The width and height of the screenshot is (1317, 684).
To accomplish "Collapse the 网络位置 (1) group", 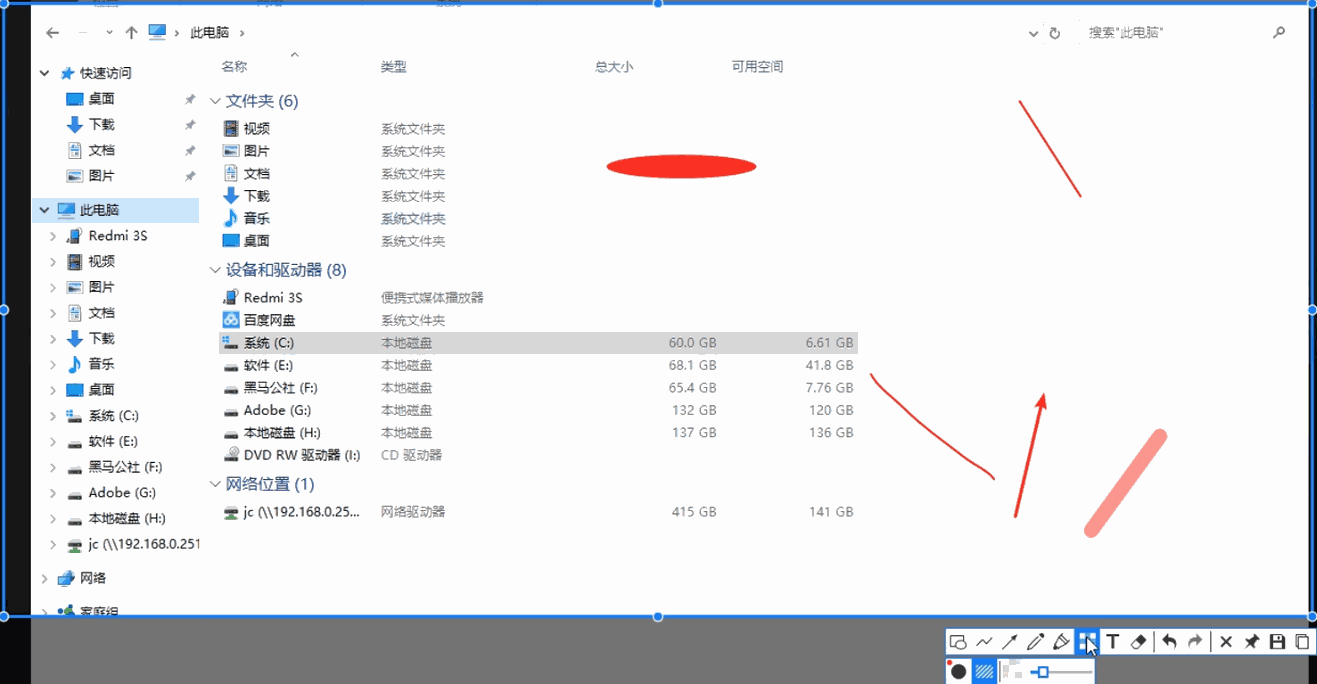I will coord(215,484).
